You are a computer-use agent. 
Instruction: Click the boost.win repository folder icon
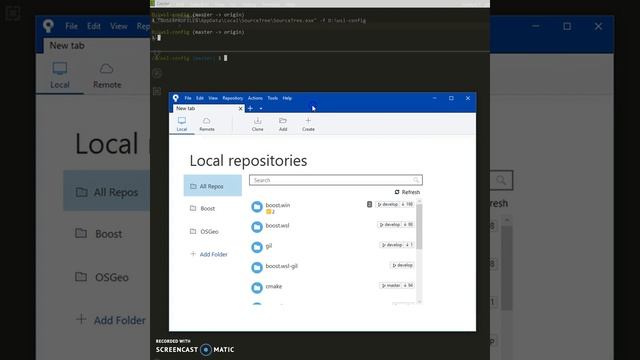click(x=257, y=207)
